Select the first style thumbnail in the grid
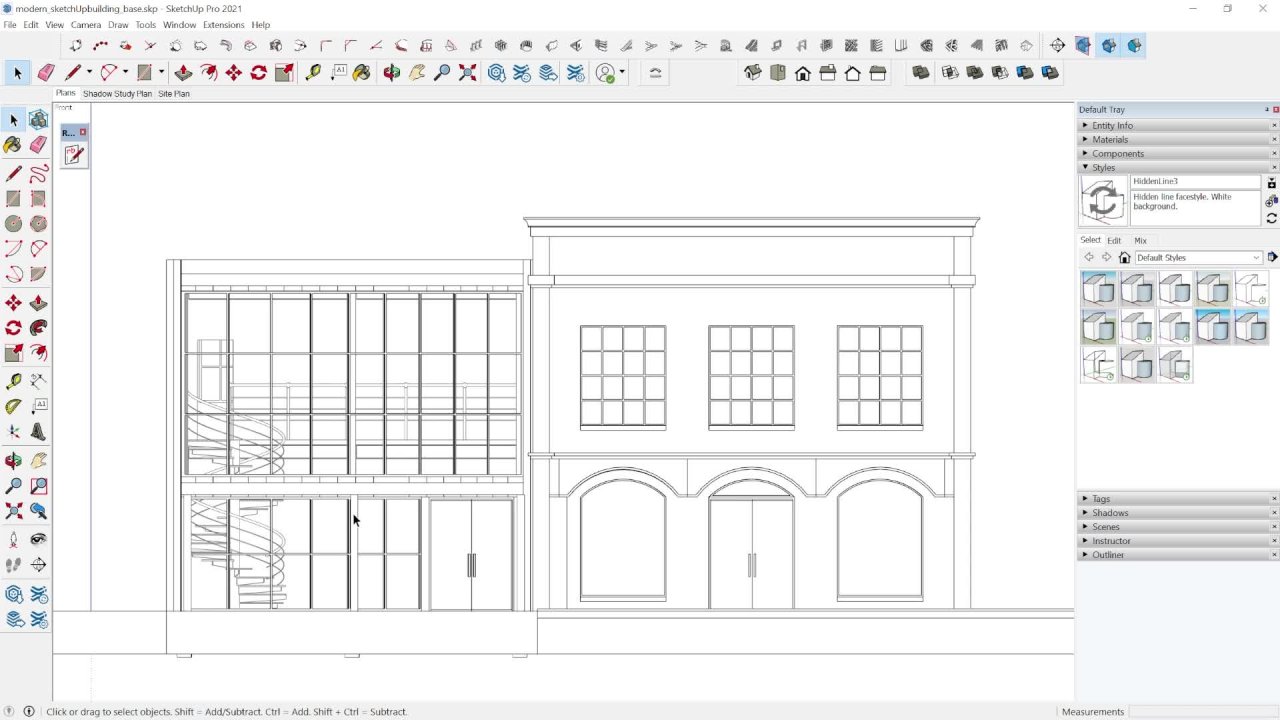1280x720 pixels. (x=1098, y=289)
